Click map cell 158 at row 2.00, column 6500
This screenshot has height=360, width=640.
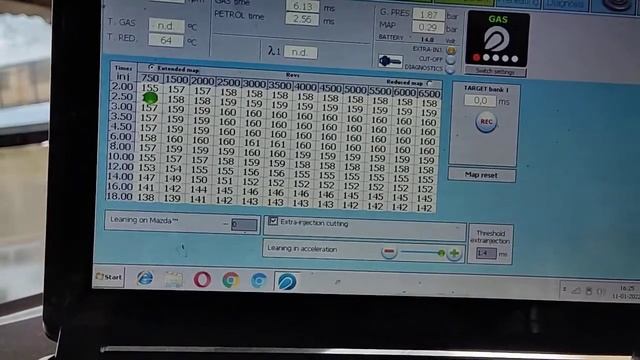pyautogui.click(x=429, y=103)
